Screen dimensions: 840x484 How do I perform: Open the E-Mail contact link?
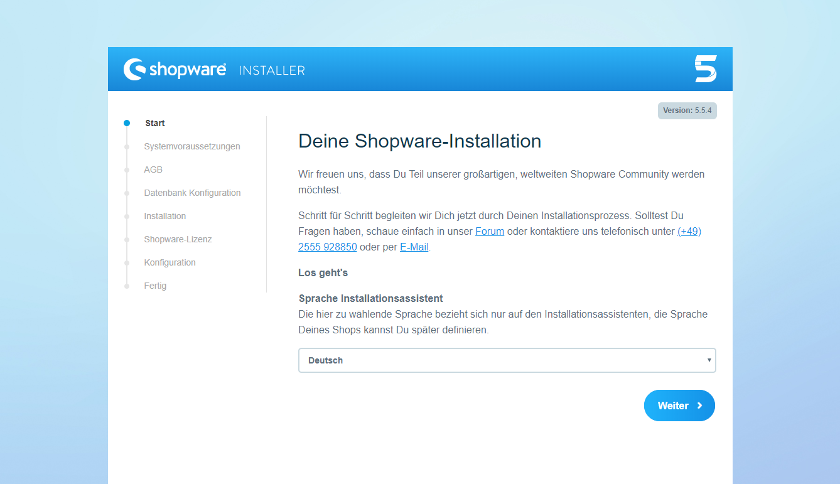click(x=414, y=247)
